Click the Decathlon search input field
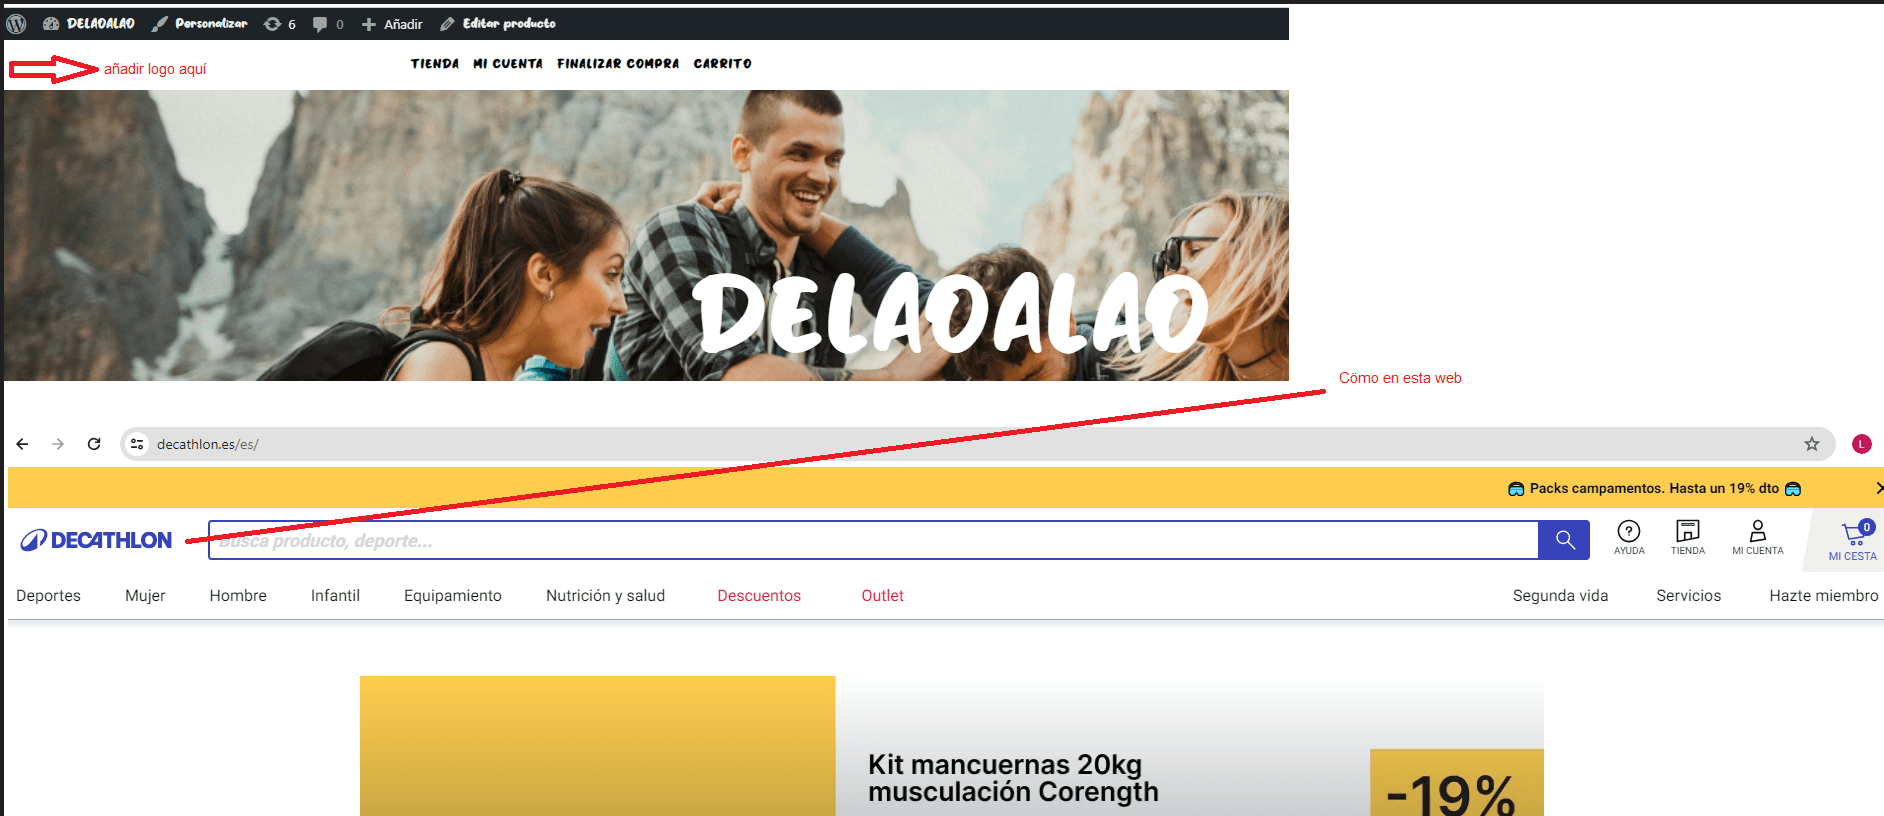The image size is (1884, 816). pyautogui.click(x=873, y=540)
